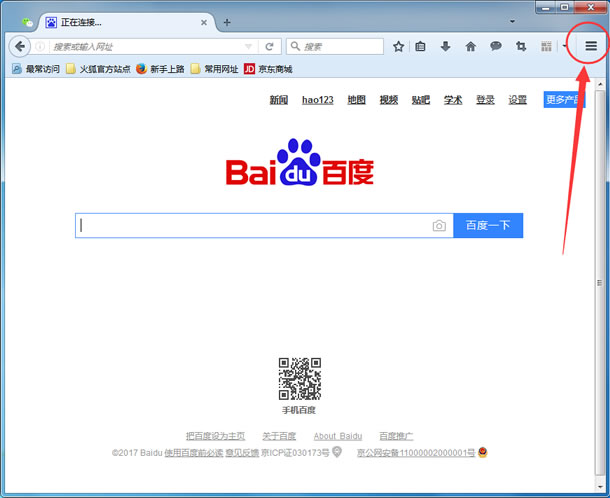
Task: Open the chat bubble toolbar icon
Action: 496,46
